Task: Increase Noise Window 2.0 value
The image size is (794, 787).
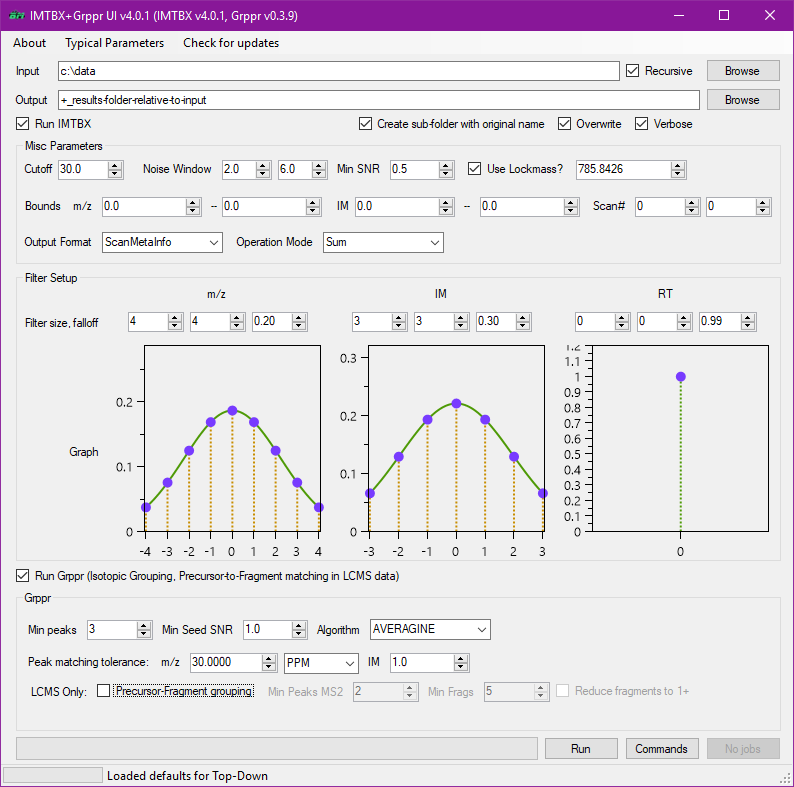Action: (263, 165)
